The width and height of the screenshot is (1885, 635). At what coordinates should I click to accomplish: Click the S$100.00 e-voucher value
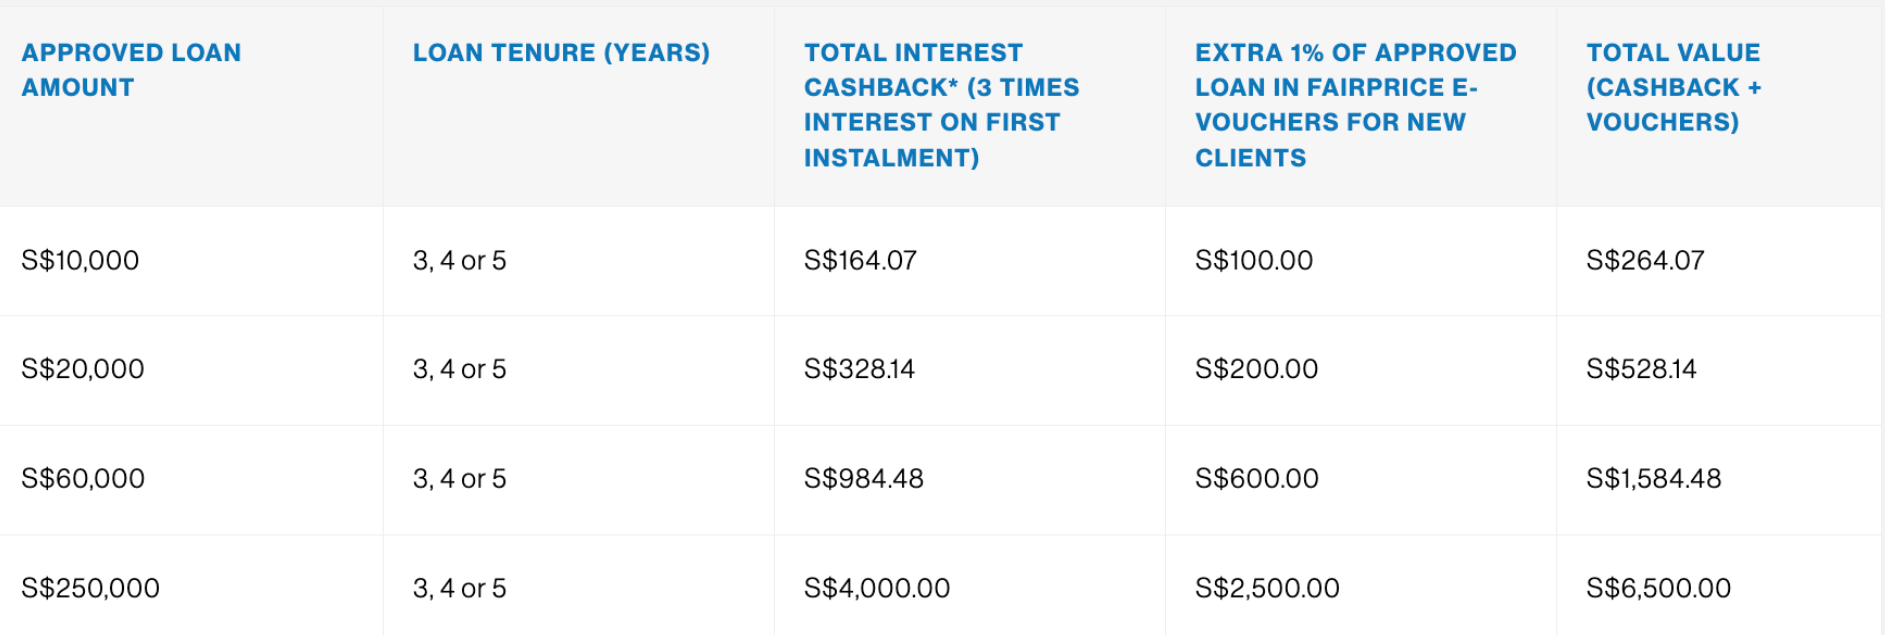coord(1254,261)
